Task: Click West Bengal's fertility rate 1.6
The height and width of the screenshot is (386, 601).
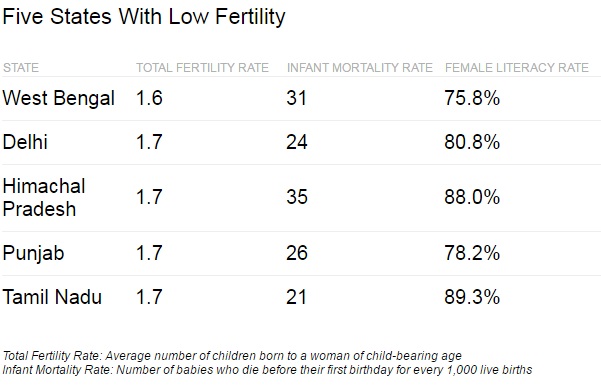Action: click(149, 98)
